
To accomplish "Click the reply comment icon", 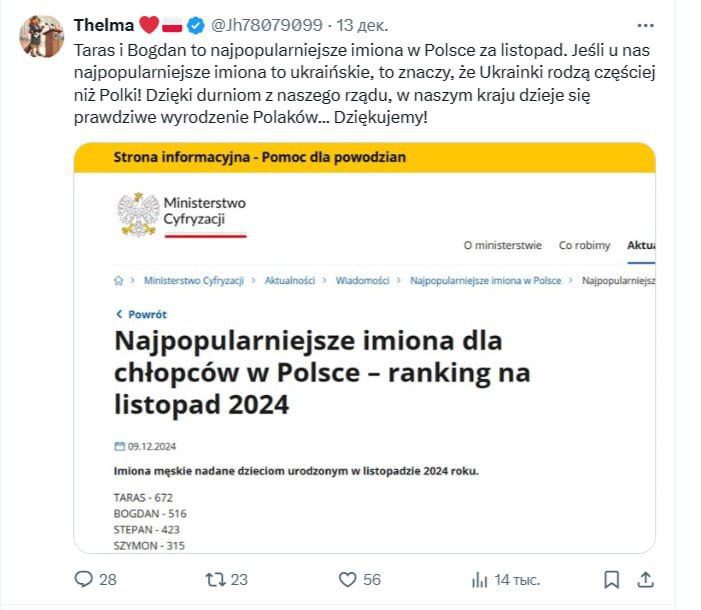I will pos(84,579).
